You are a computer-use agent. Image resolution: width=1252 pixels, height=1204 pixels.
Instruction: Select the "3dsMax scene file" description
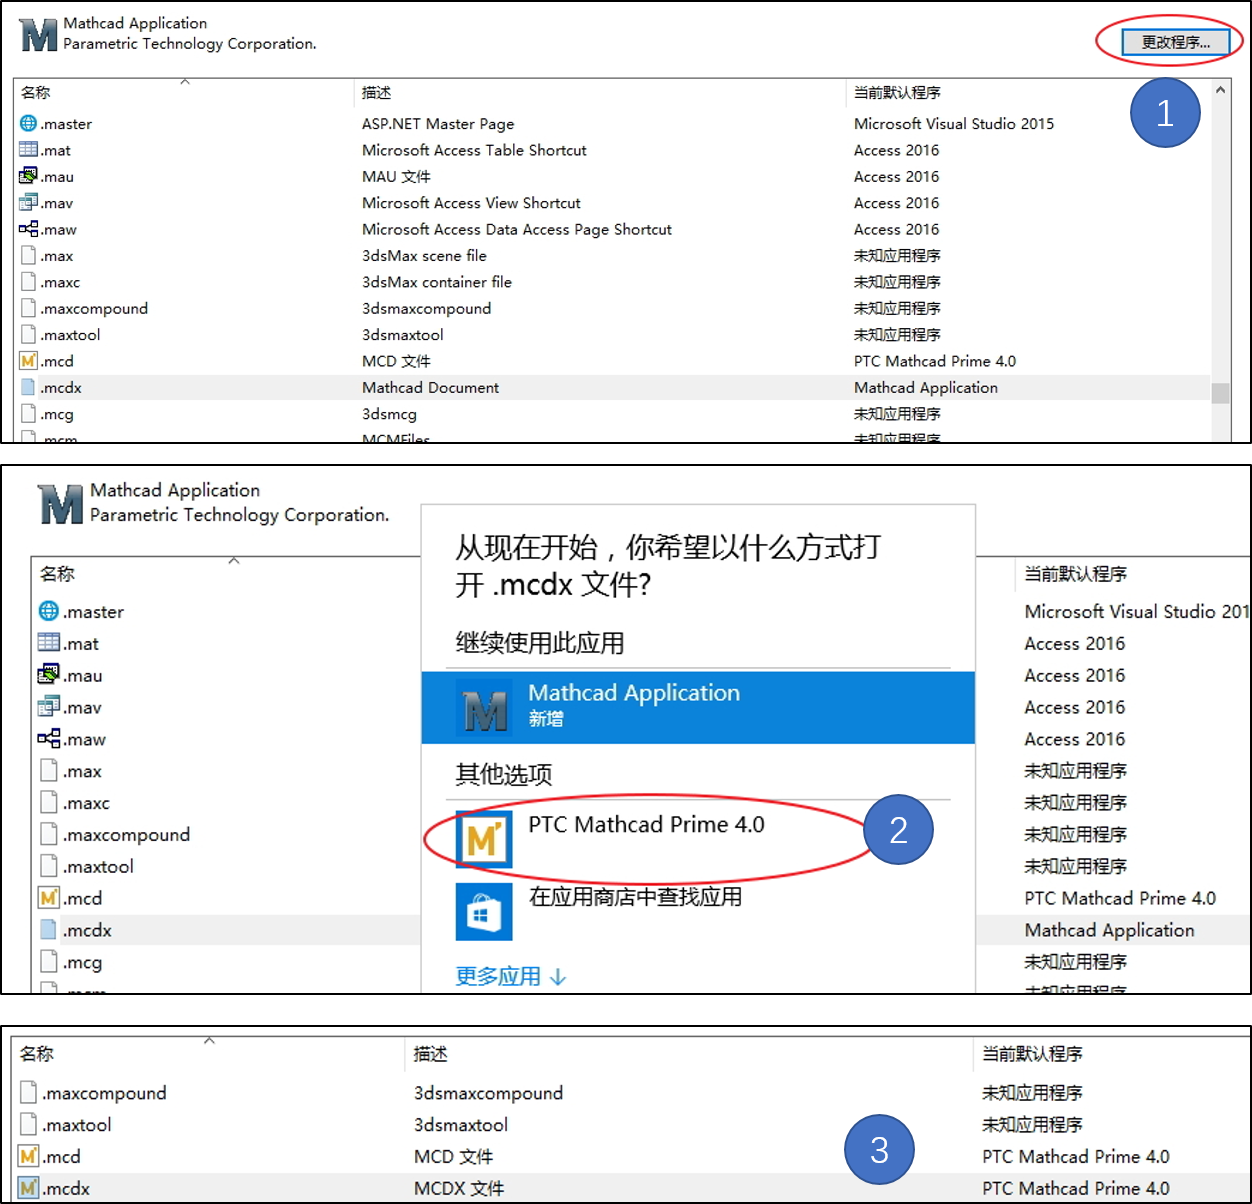tap(424, 256)
